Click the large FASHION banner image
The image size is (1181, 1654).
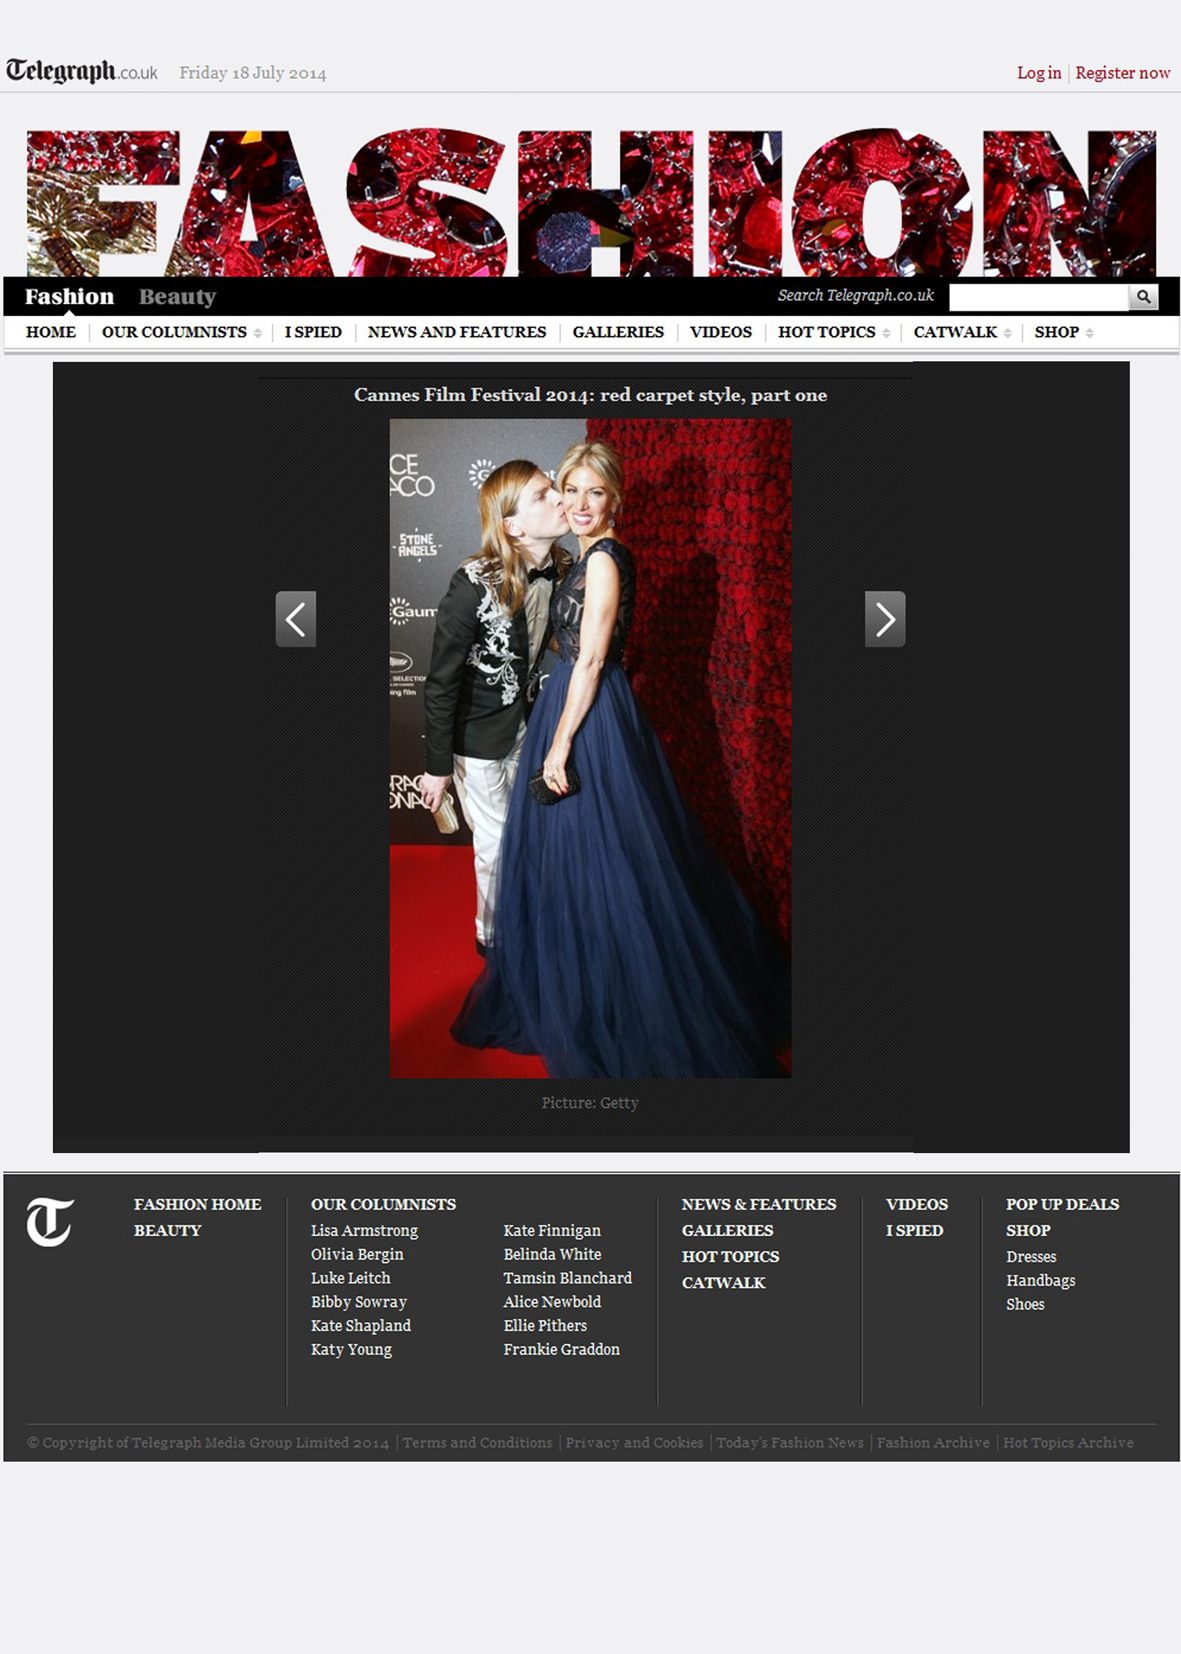pos(590,202)
